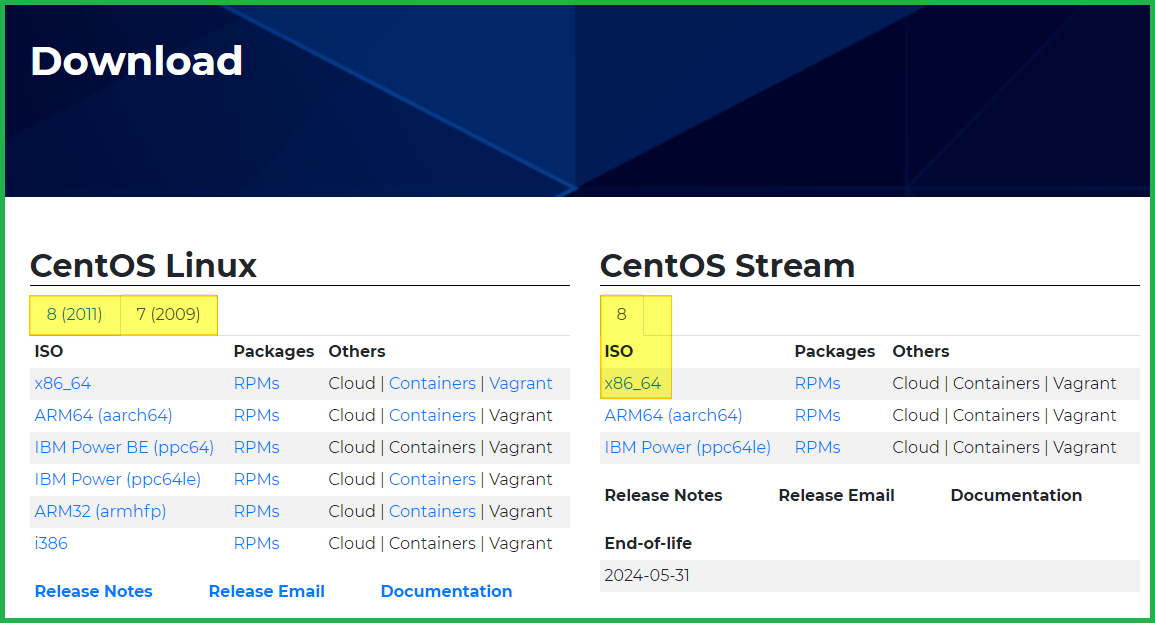The height and width of the screenshot is (623, 1155).
Task: Click Vagrant in the i386 row
Action: tap(521, 543)
